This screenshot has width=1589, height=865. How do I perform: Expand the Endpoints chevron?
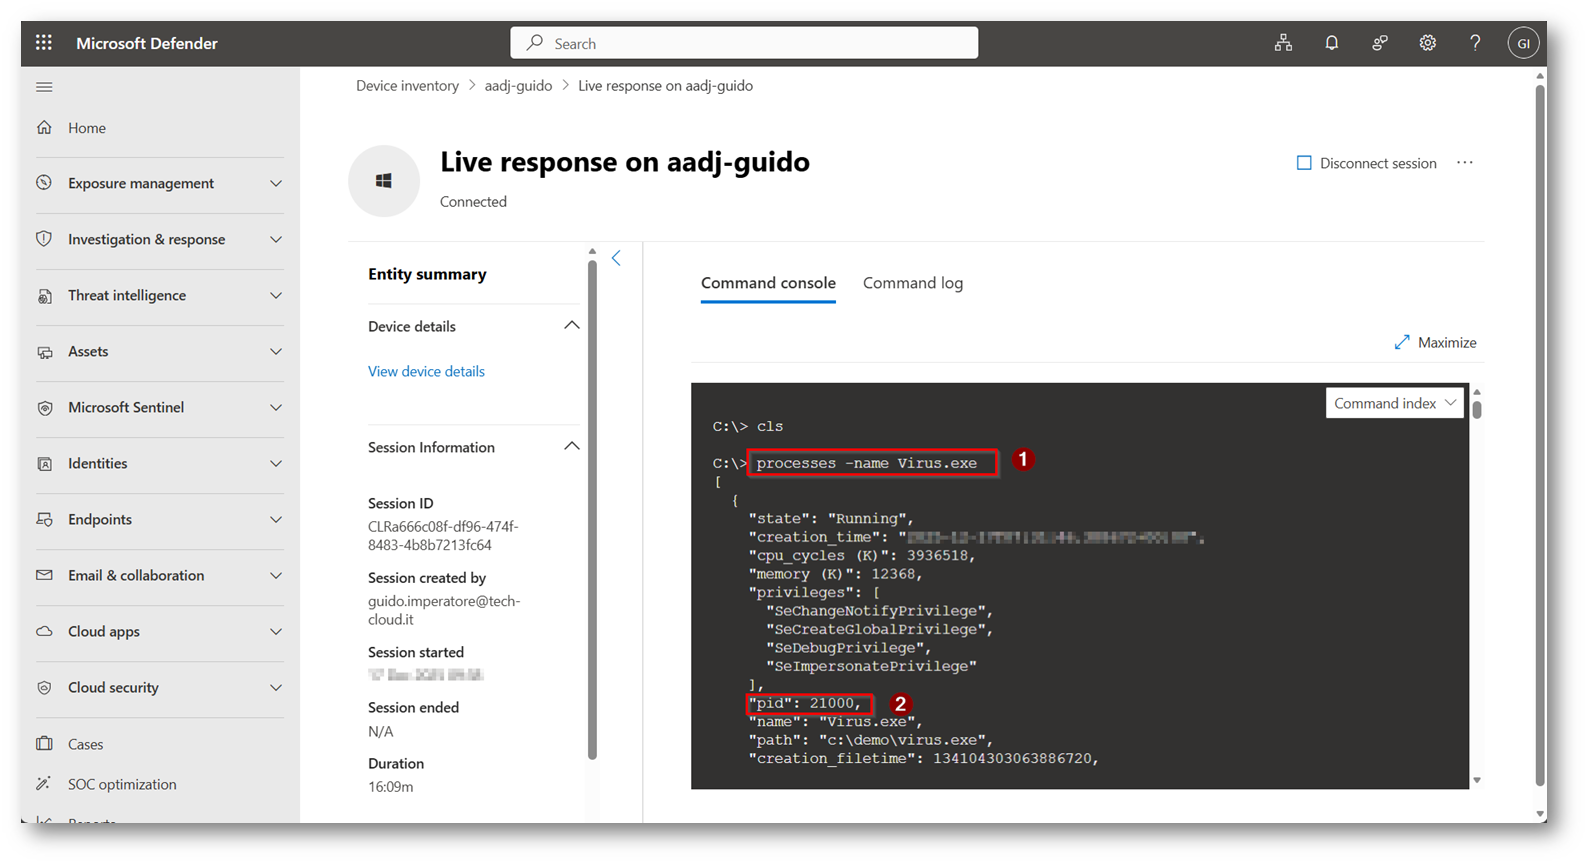[276, 519]
